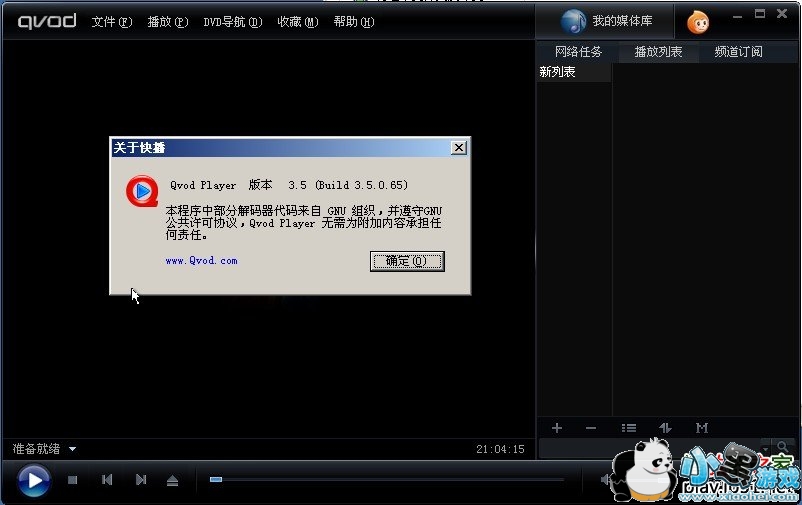Select the 新列表 playlist entry

tap(573, 72)
